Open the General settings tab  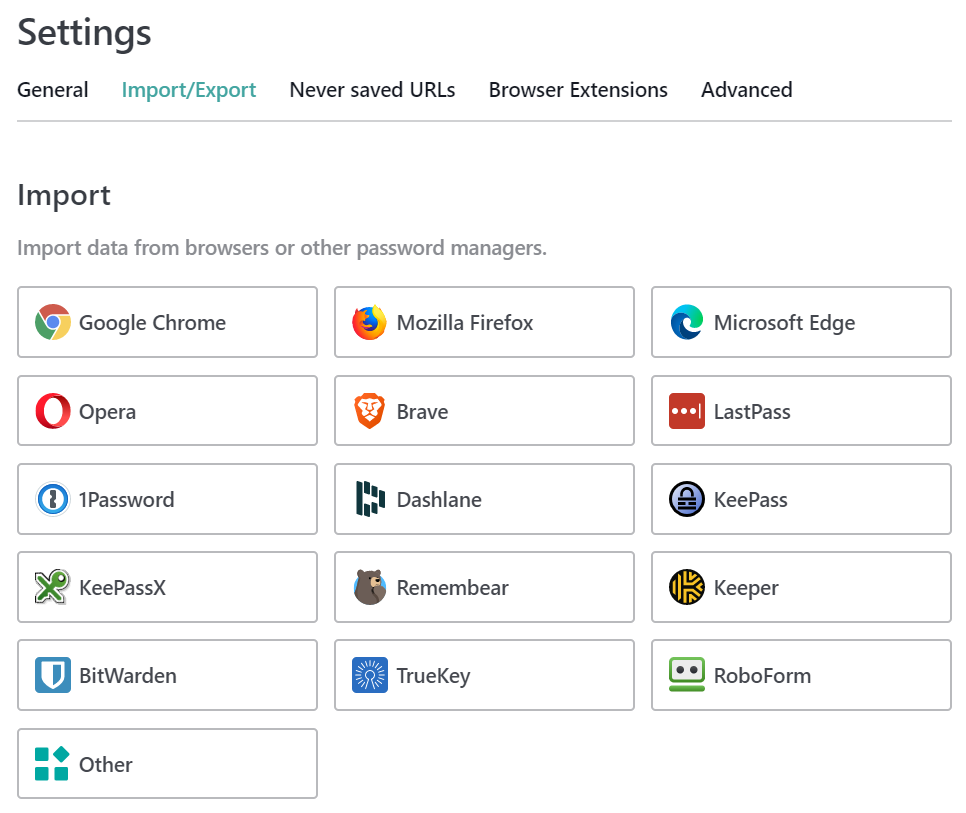pyautogui.click(x=52, y=90)
